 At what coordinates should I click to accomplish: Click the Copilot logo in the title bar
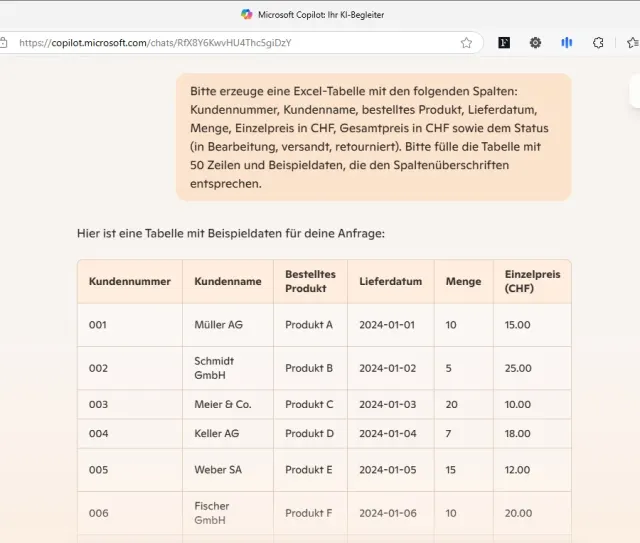(246, 15)
